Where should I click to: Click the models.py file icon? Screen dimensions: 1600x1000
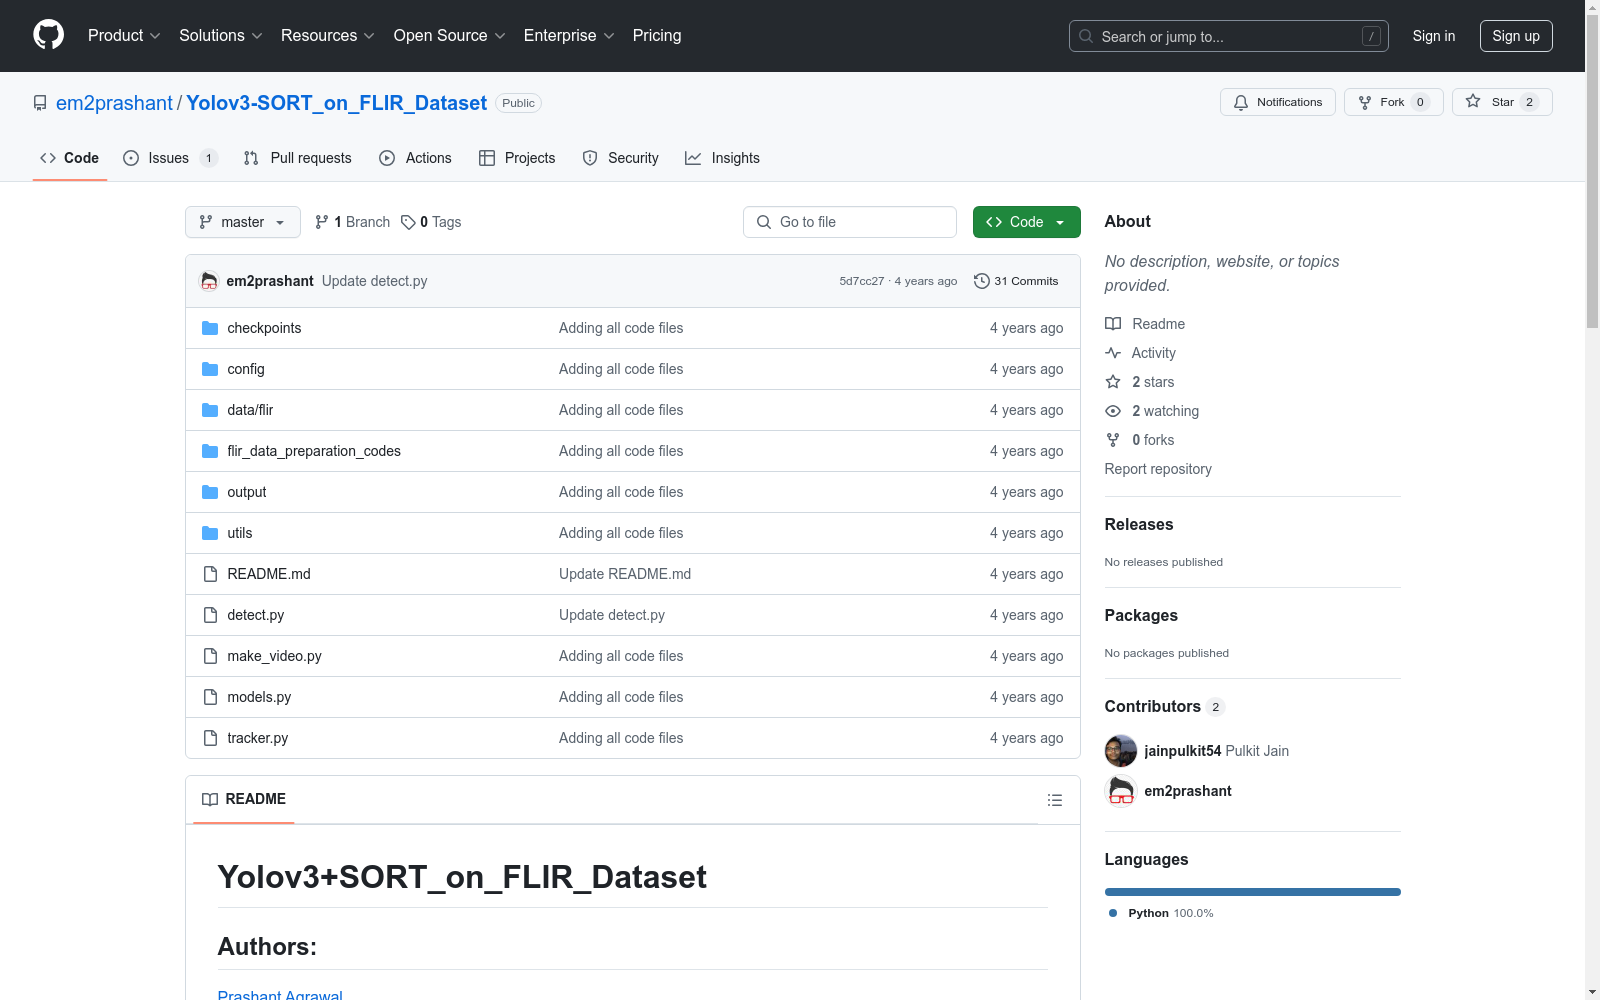point(210,697)
